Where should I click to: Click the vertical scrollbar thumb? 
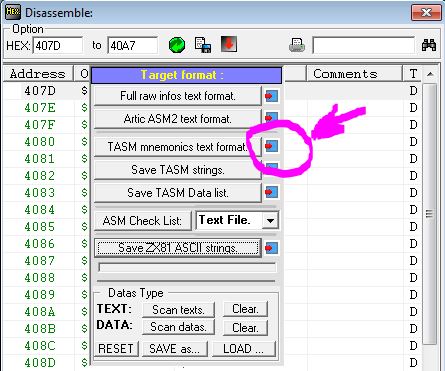point(430,214)
